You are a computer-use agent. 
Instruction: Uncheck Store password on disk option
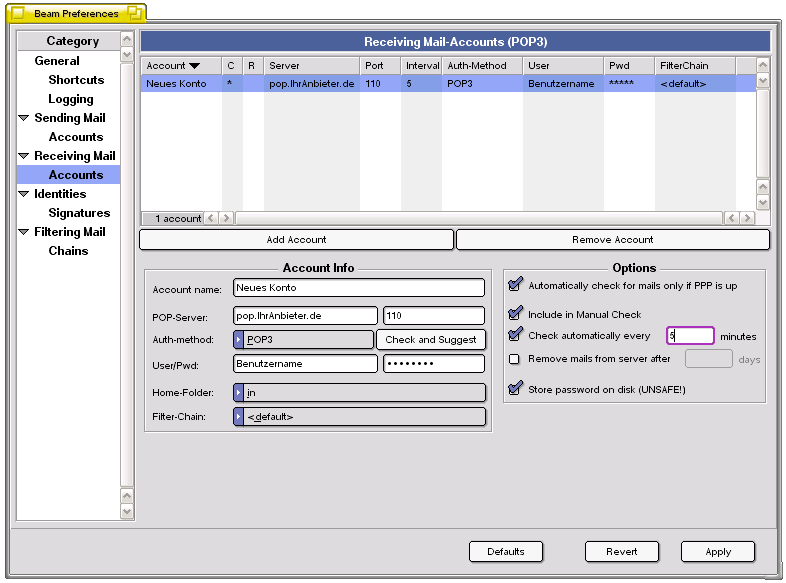[x=515, y=389]
